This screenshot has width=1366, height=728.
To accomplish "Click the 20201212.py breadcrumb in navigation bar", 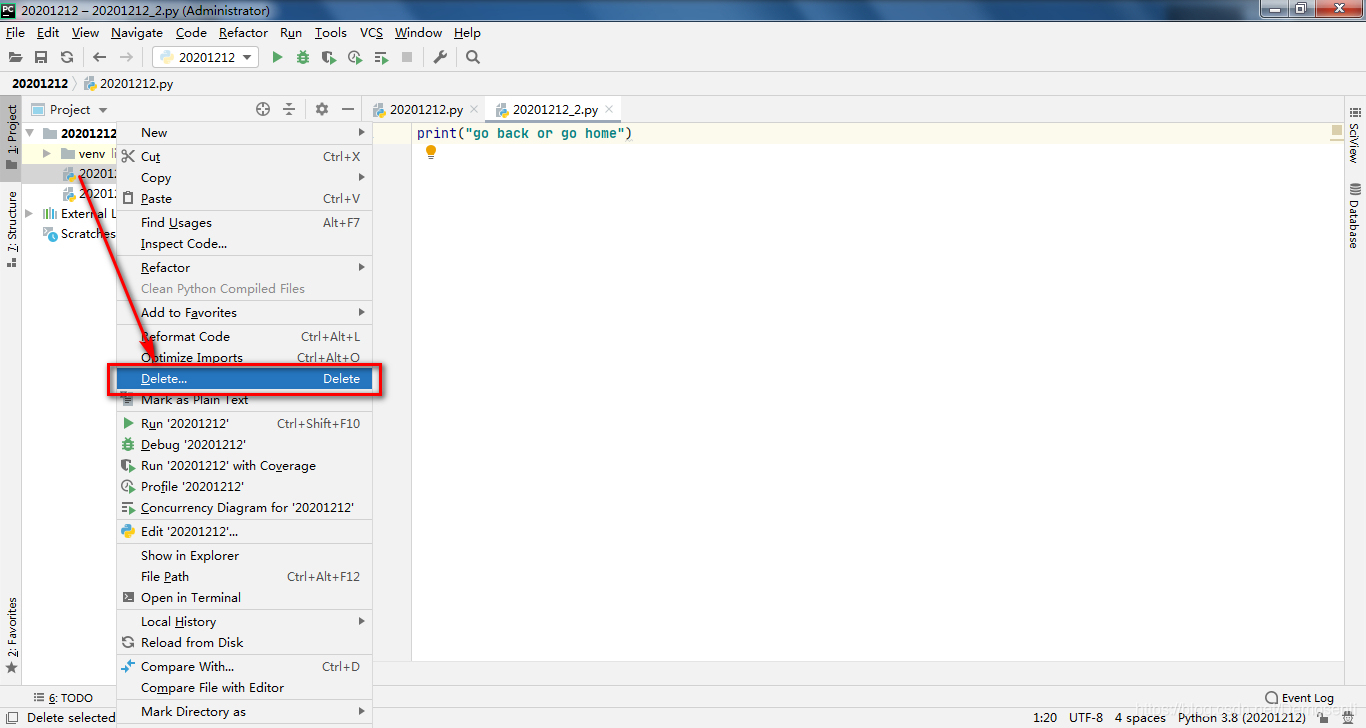I will click(x=129, y=84).
